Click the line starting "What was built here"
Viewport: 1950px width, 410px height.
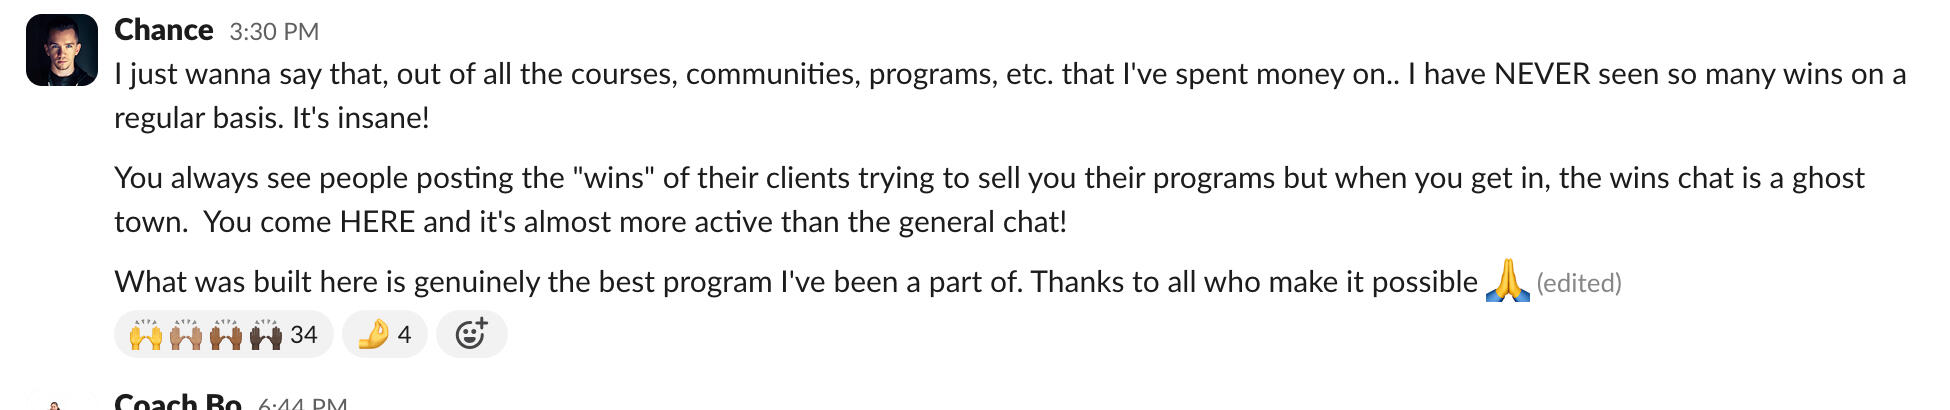click(700, 282)
